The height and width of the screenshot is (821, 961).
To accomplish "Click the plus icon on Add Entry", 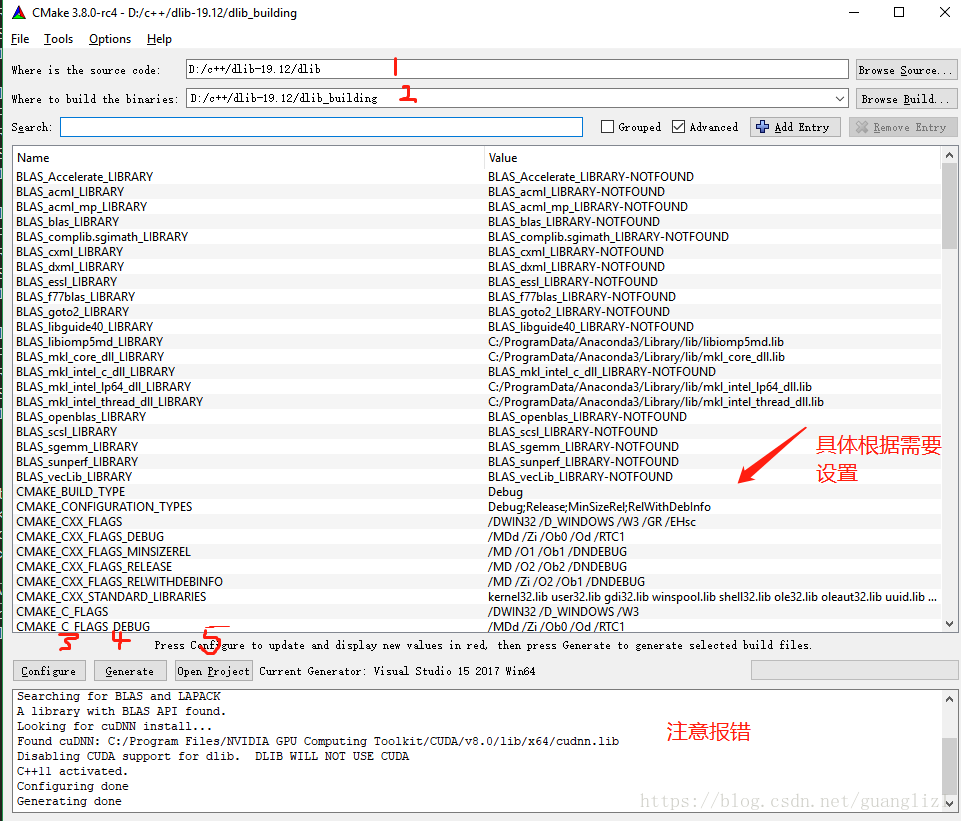I will [x=762, y=127].
